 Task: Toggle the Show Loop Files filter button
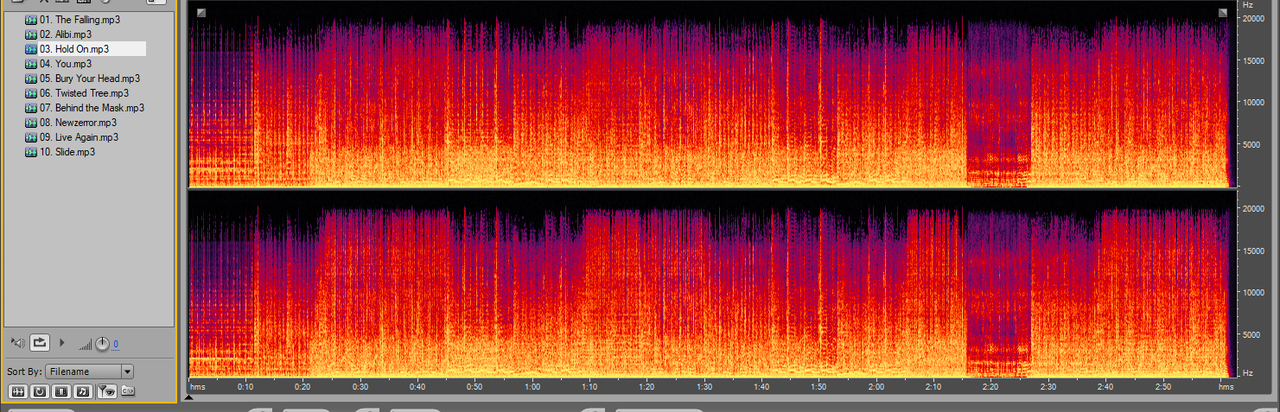pyautogui.click(x=39, y=390)
